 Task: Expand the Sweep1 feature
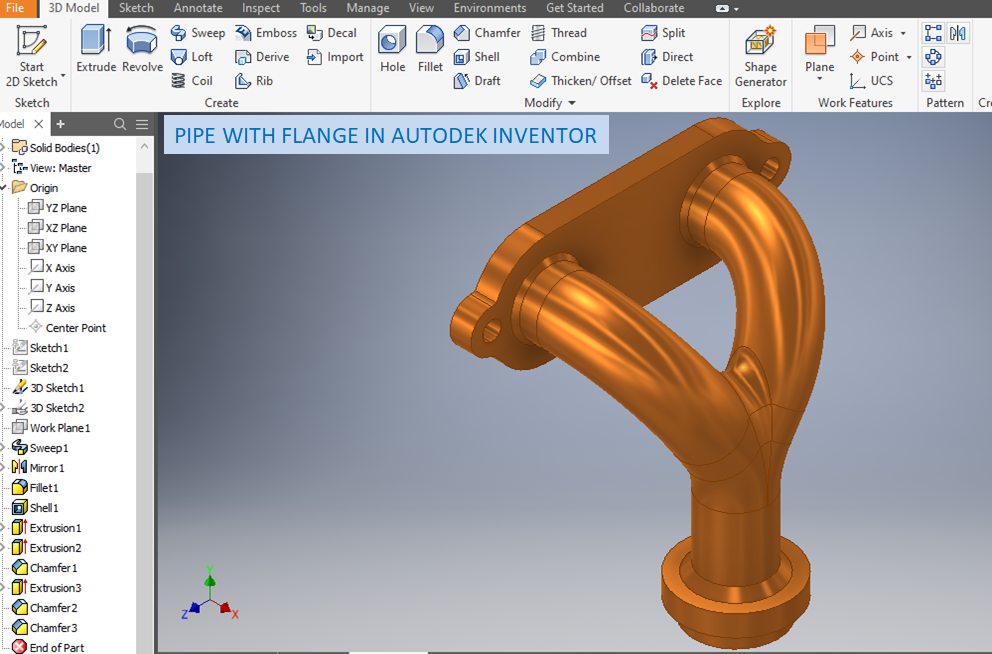click(3, 448)
